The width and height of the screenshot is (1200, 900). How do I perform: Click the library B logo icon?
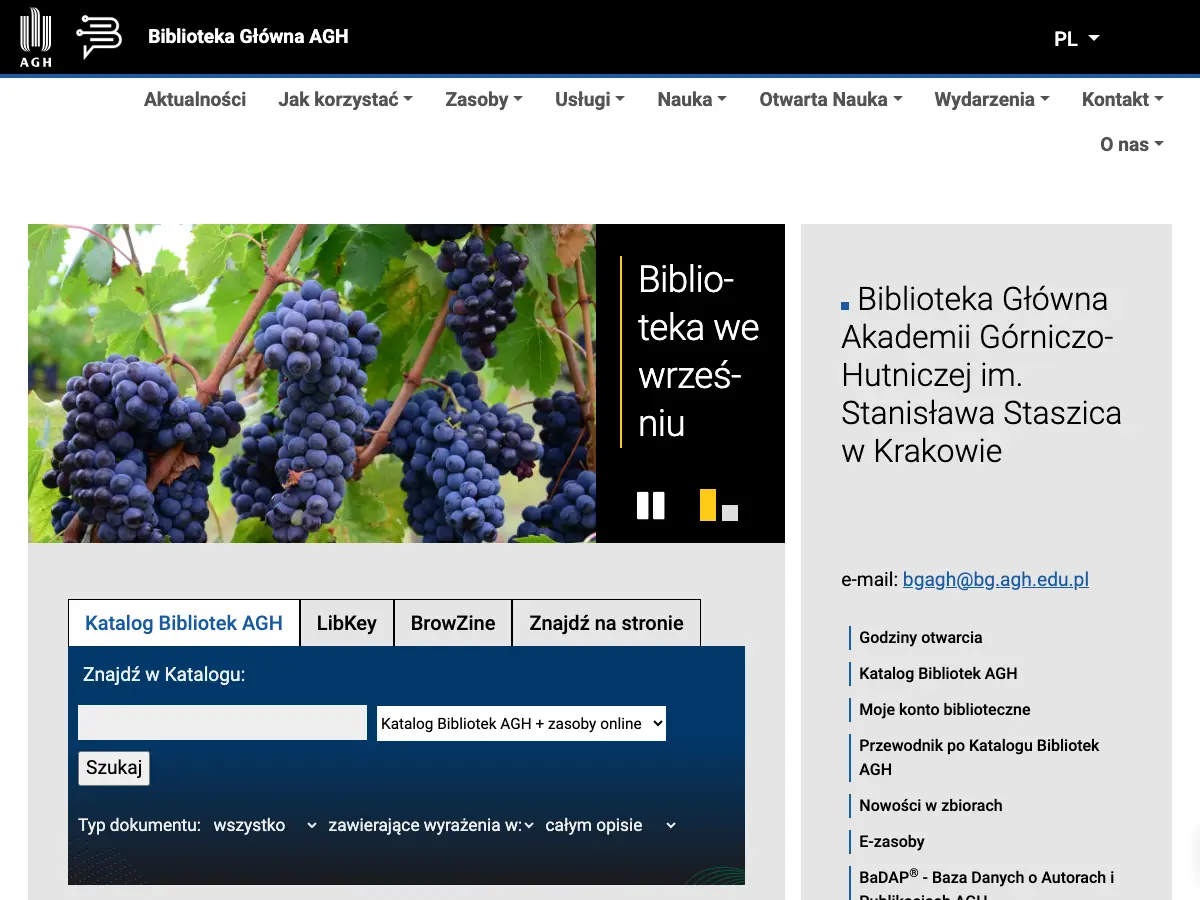(x=99, y=37)
